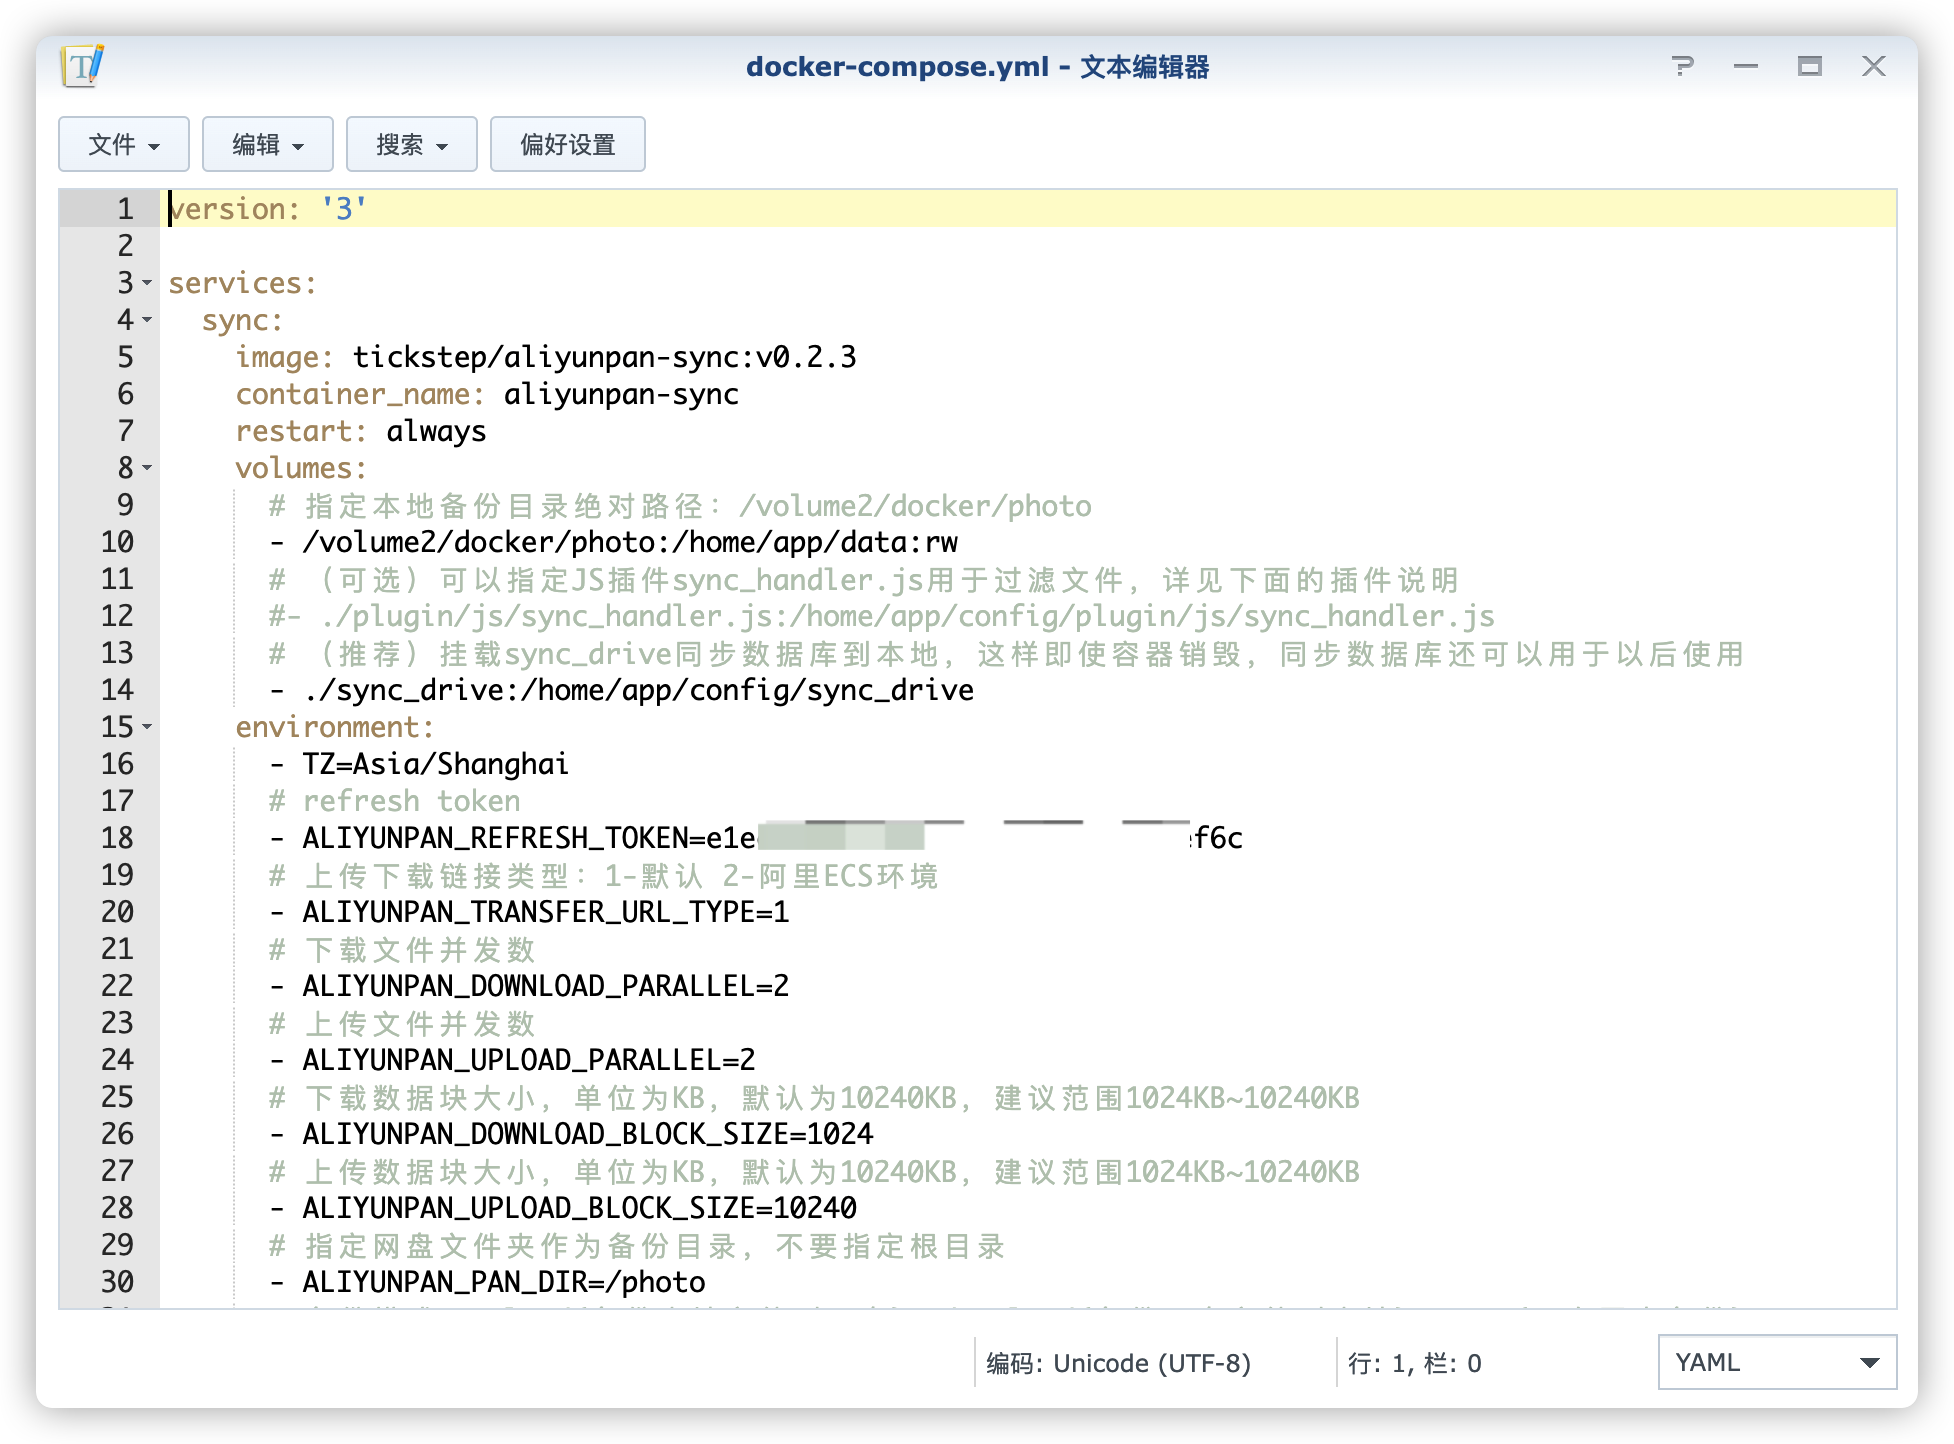Click the 编码: Unicode (UTF-8) status text
The height and width of the screenshot is (1444, 1954).
[1118, 1363]
